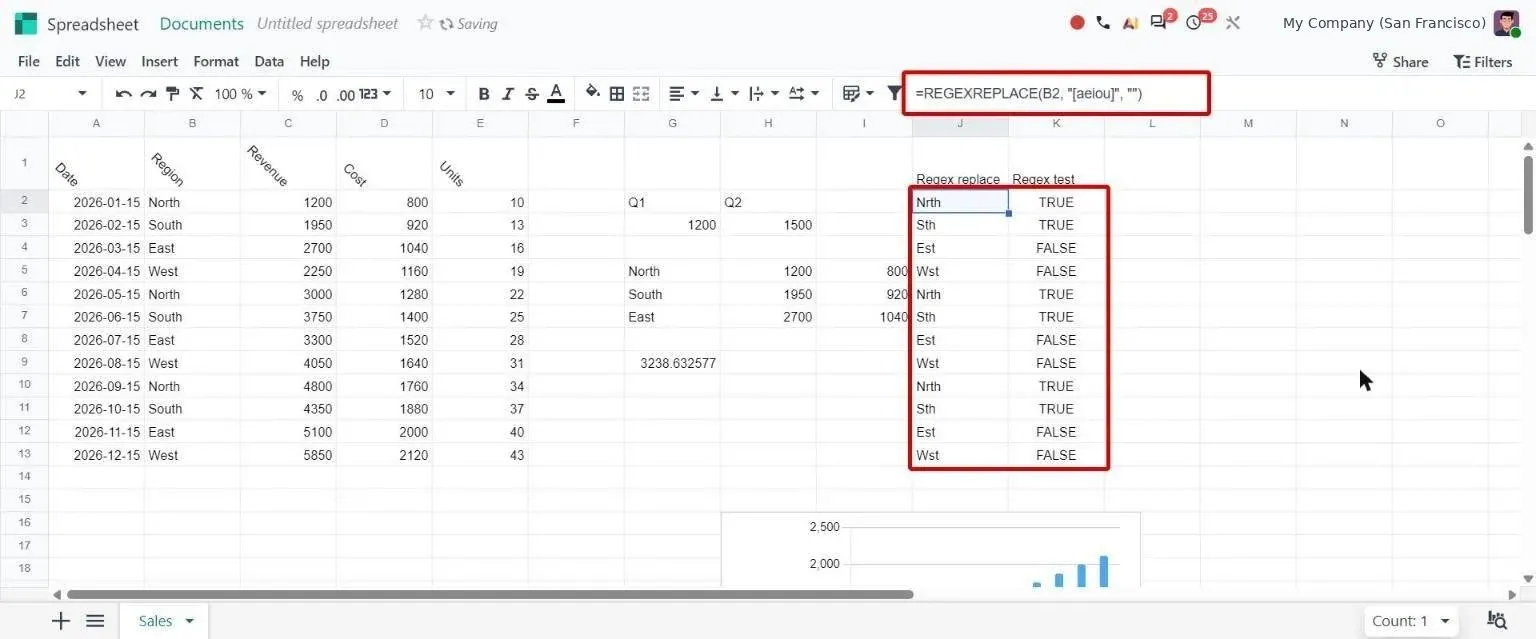
Task: Toggle strikethrough formatting
Action: (x=532, y=94)
